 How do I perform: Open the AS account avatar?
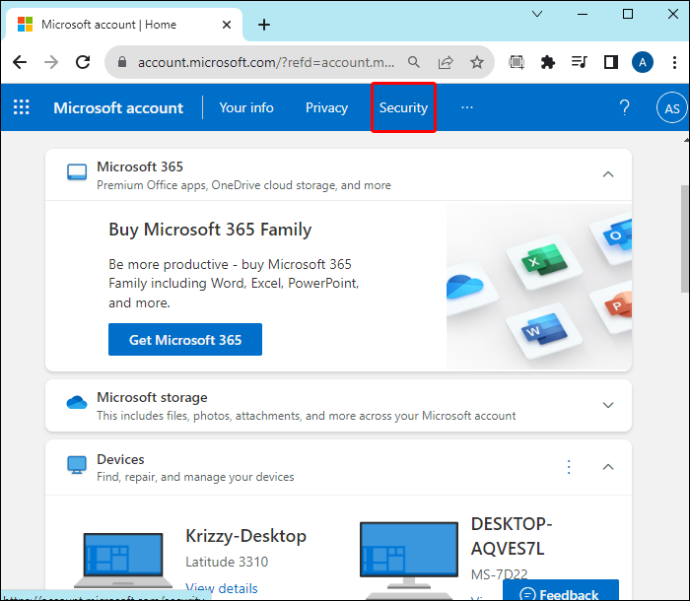point(672,108)
